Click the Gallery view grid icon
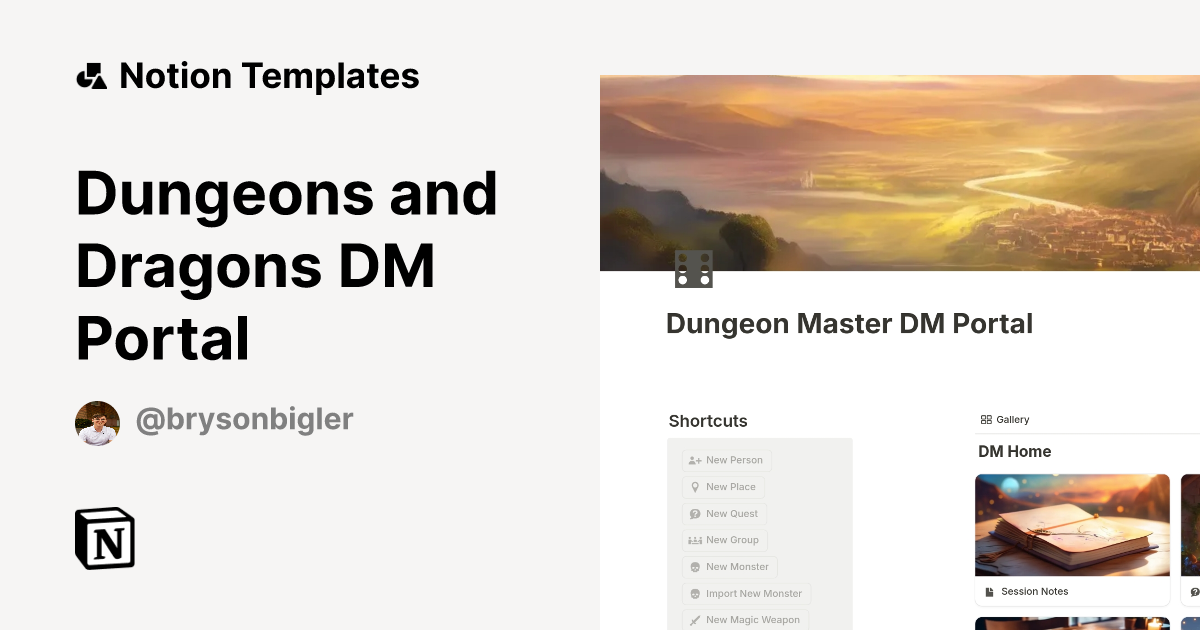Viewport: 1200px width, 630px height. pyautogui.click(x=986, y=420)
